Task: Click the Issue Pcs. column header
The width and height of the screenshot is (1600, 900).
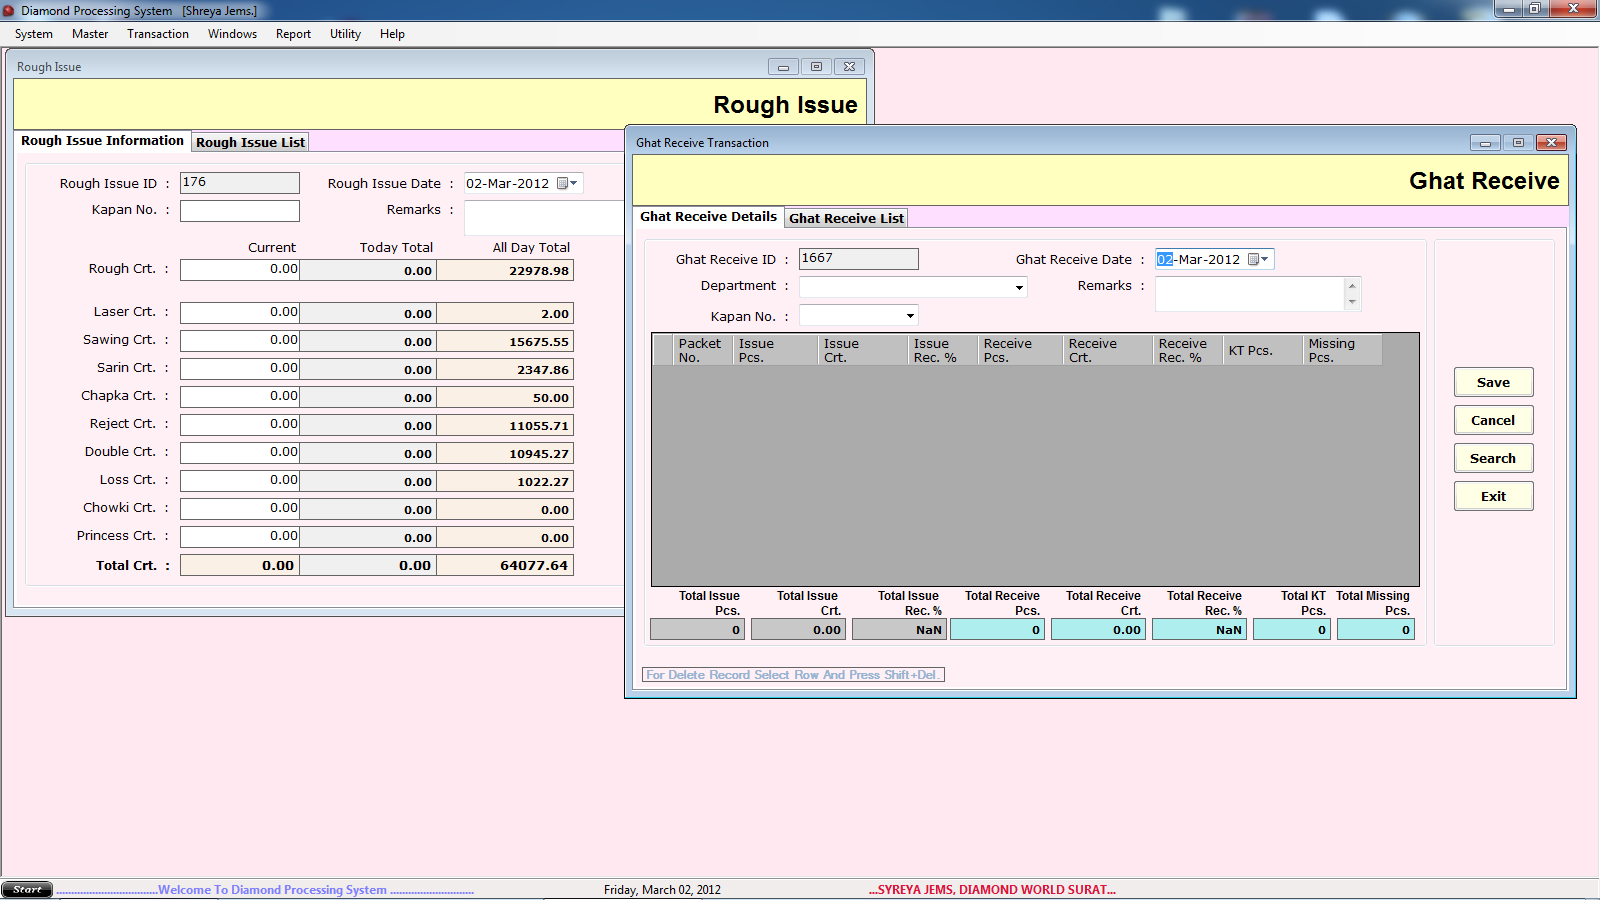Action: (x=775, y=350)
